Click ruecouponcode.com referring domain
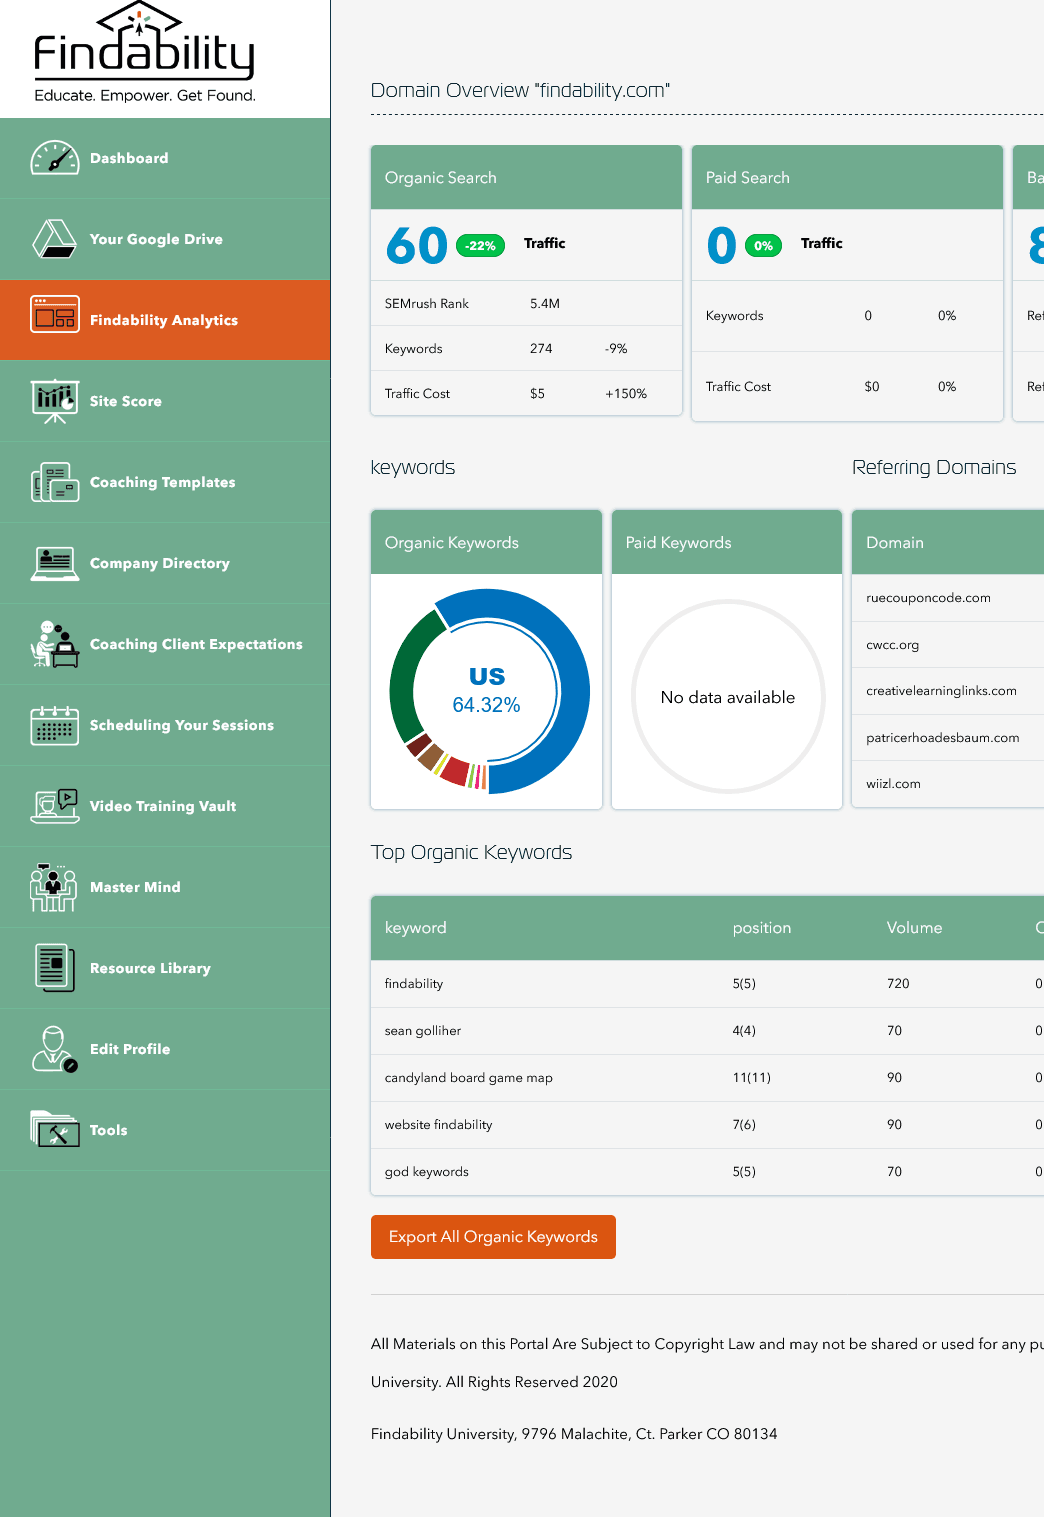The height and width of the screenshot is (1517, 1044). pyautogui.click(x=928, y=598)
